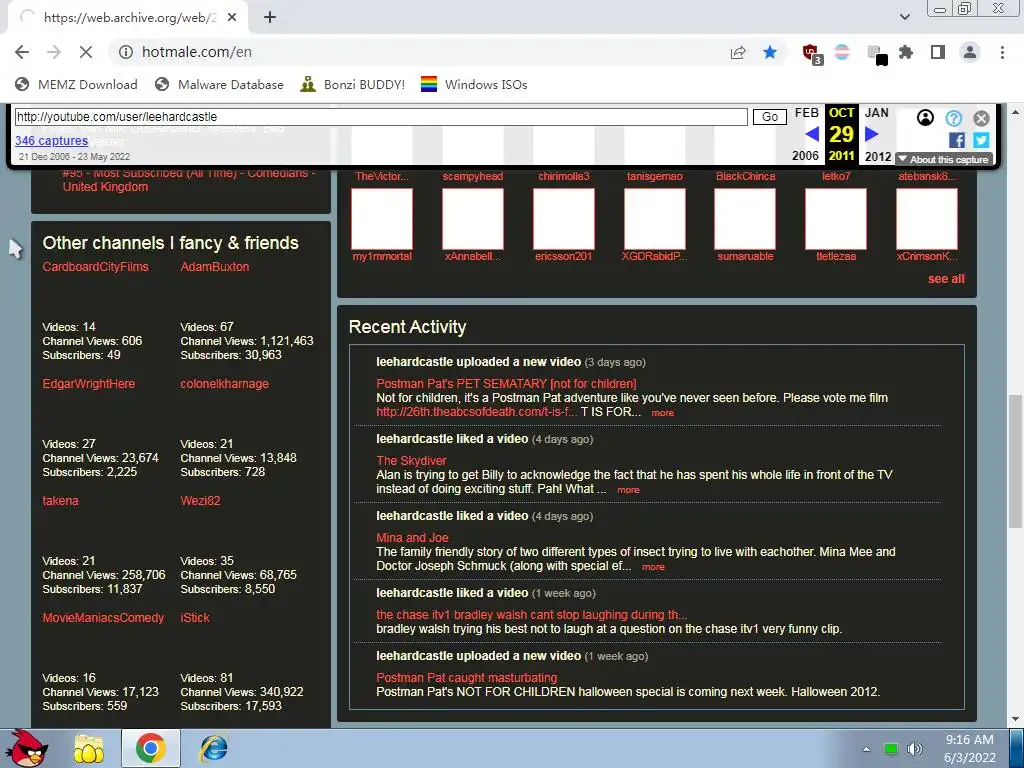1024x768 pixels.
Task: Click see all subscribers link
Action: [x=946, y=279]
